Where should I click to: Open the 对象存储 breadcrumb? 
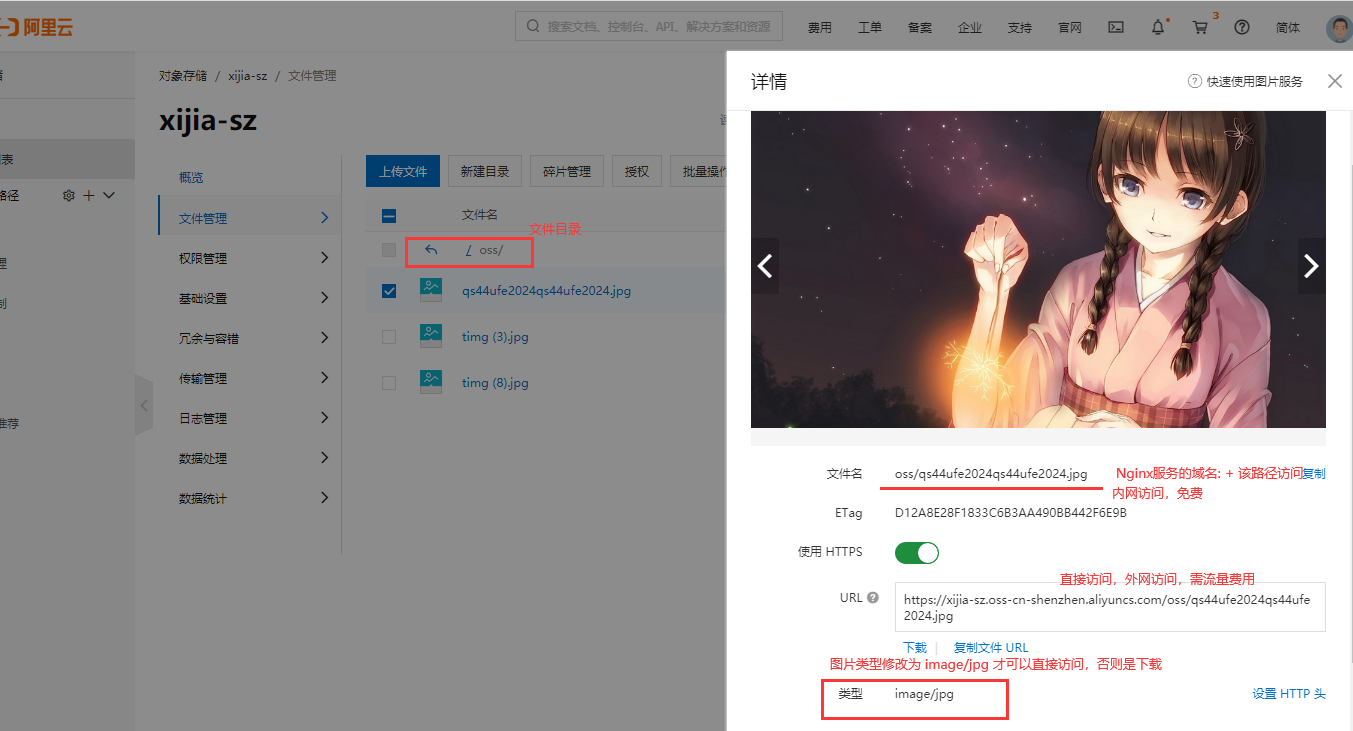183,76
